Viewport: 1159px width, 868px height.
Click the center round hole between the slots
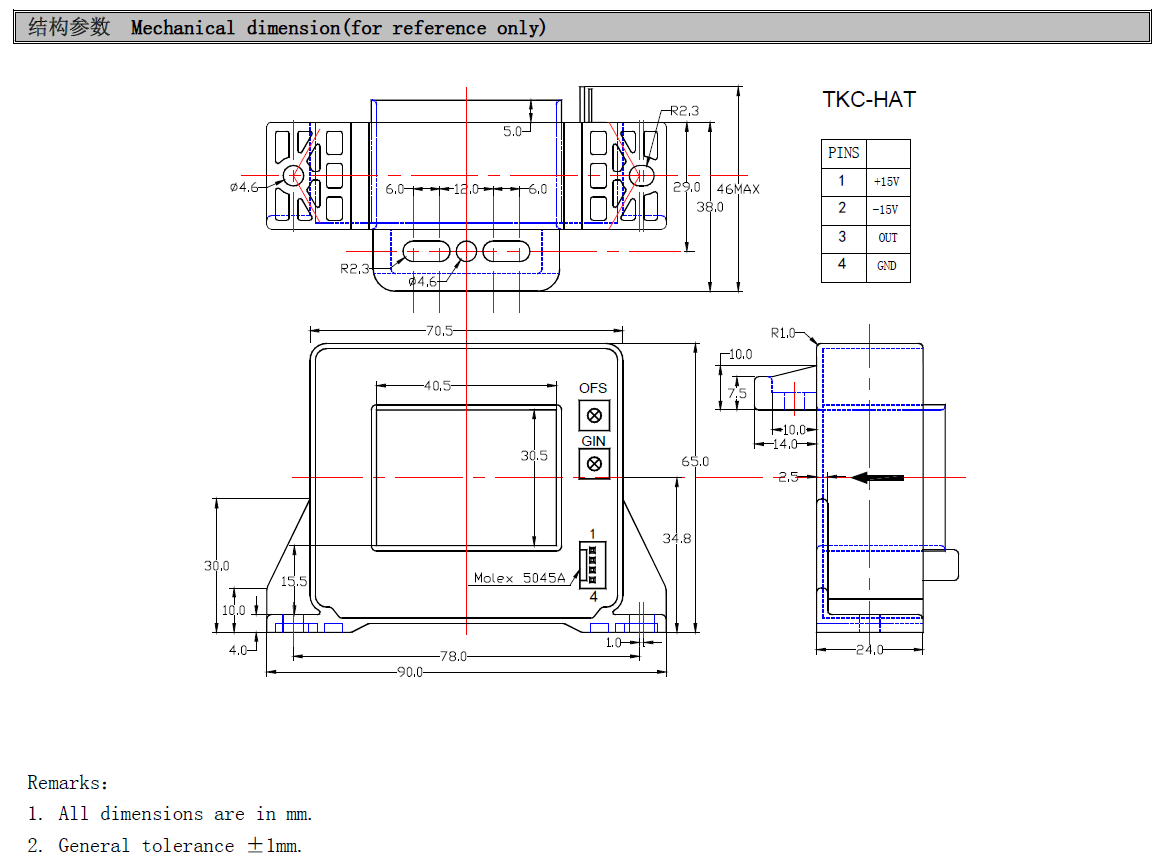pos(466,251)
